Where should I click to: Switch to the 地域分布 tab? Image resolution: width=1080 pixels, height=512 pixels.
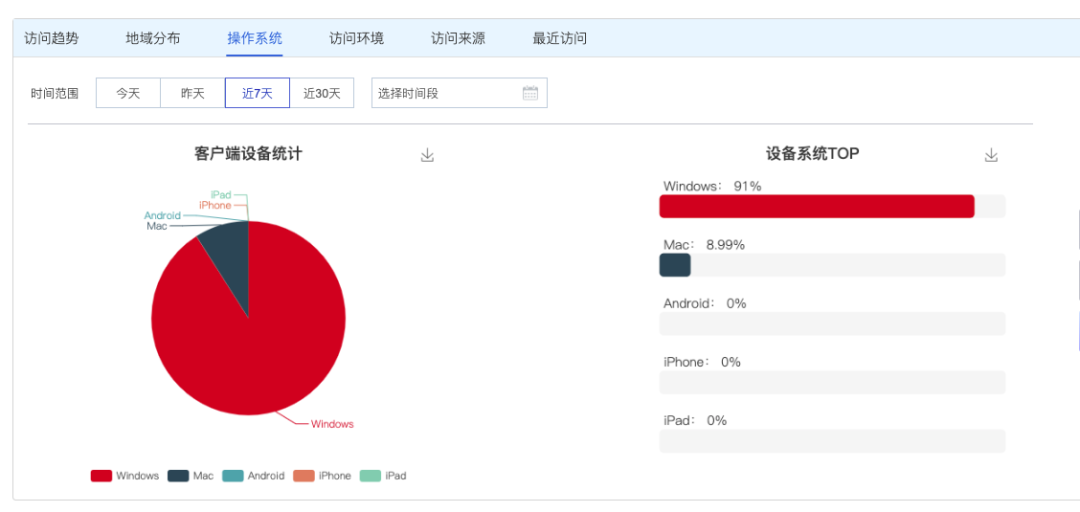click(153, 38)
